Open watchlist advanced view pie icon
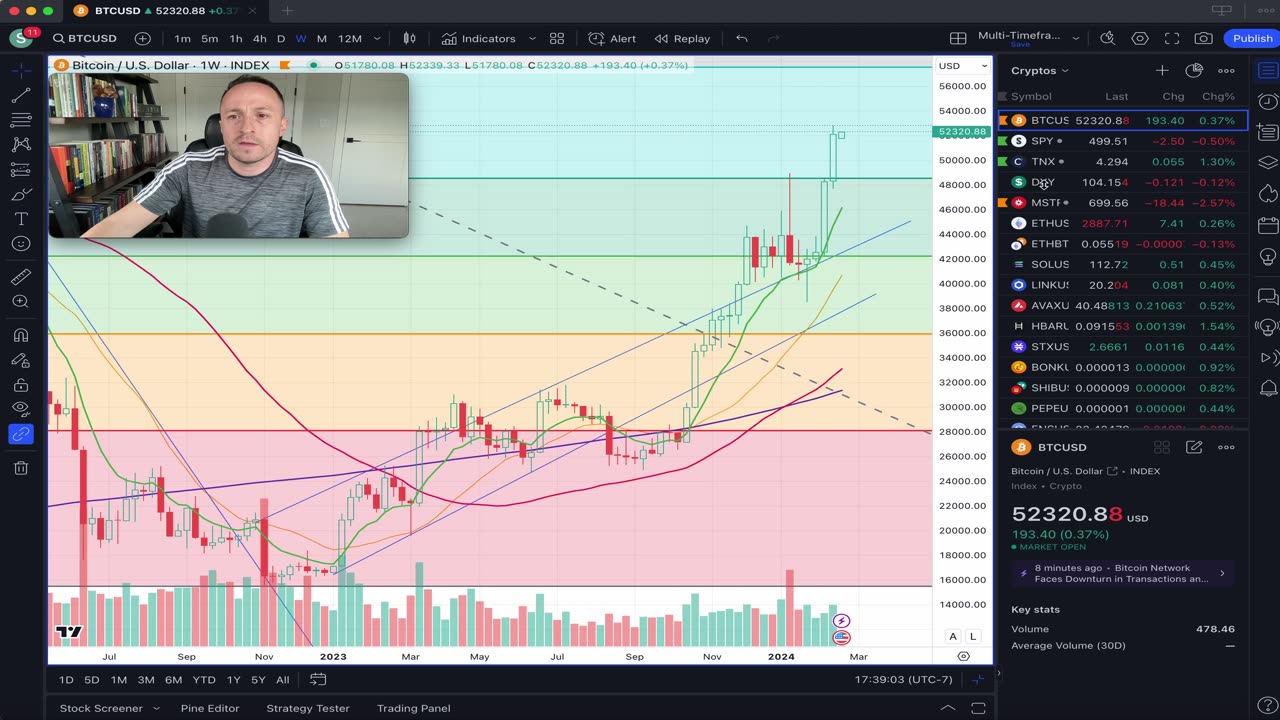This screenshot has height=720, width=1280. pos(1194,71)
